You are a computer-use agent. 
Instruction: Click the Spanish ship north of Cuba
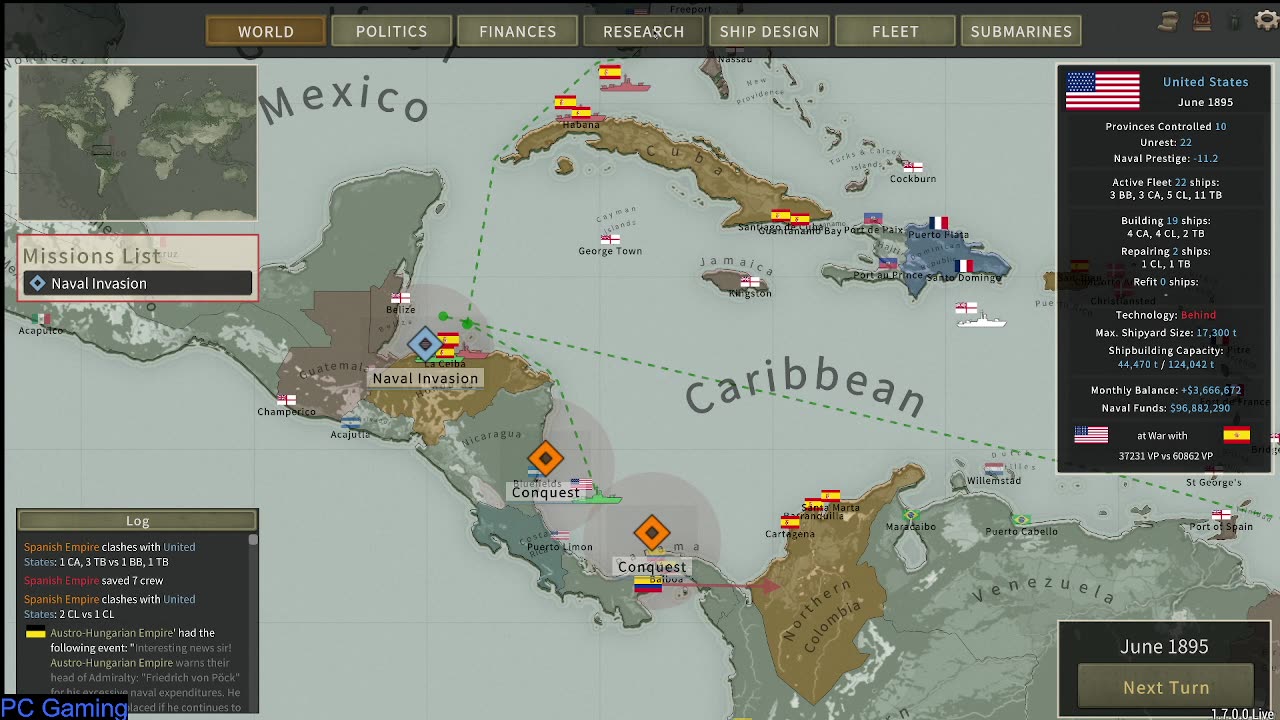627,85
